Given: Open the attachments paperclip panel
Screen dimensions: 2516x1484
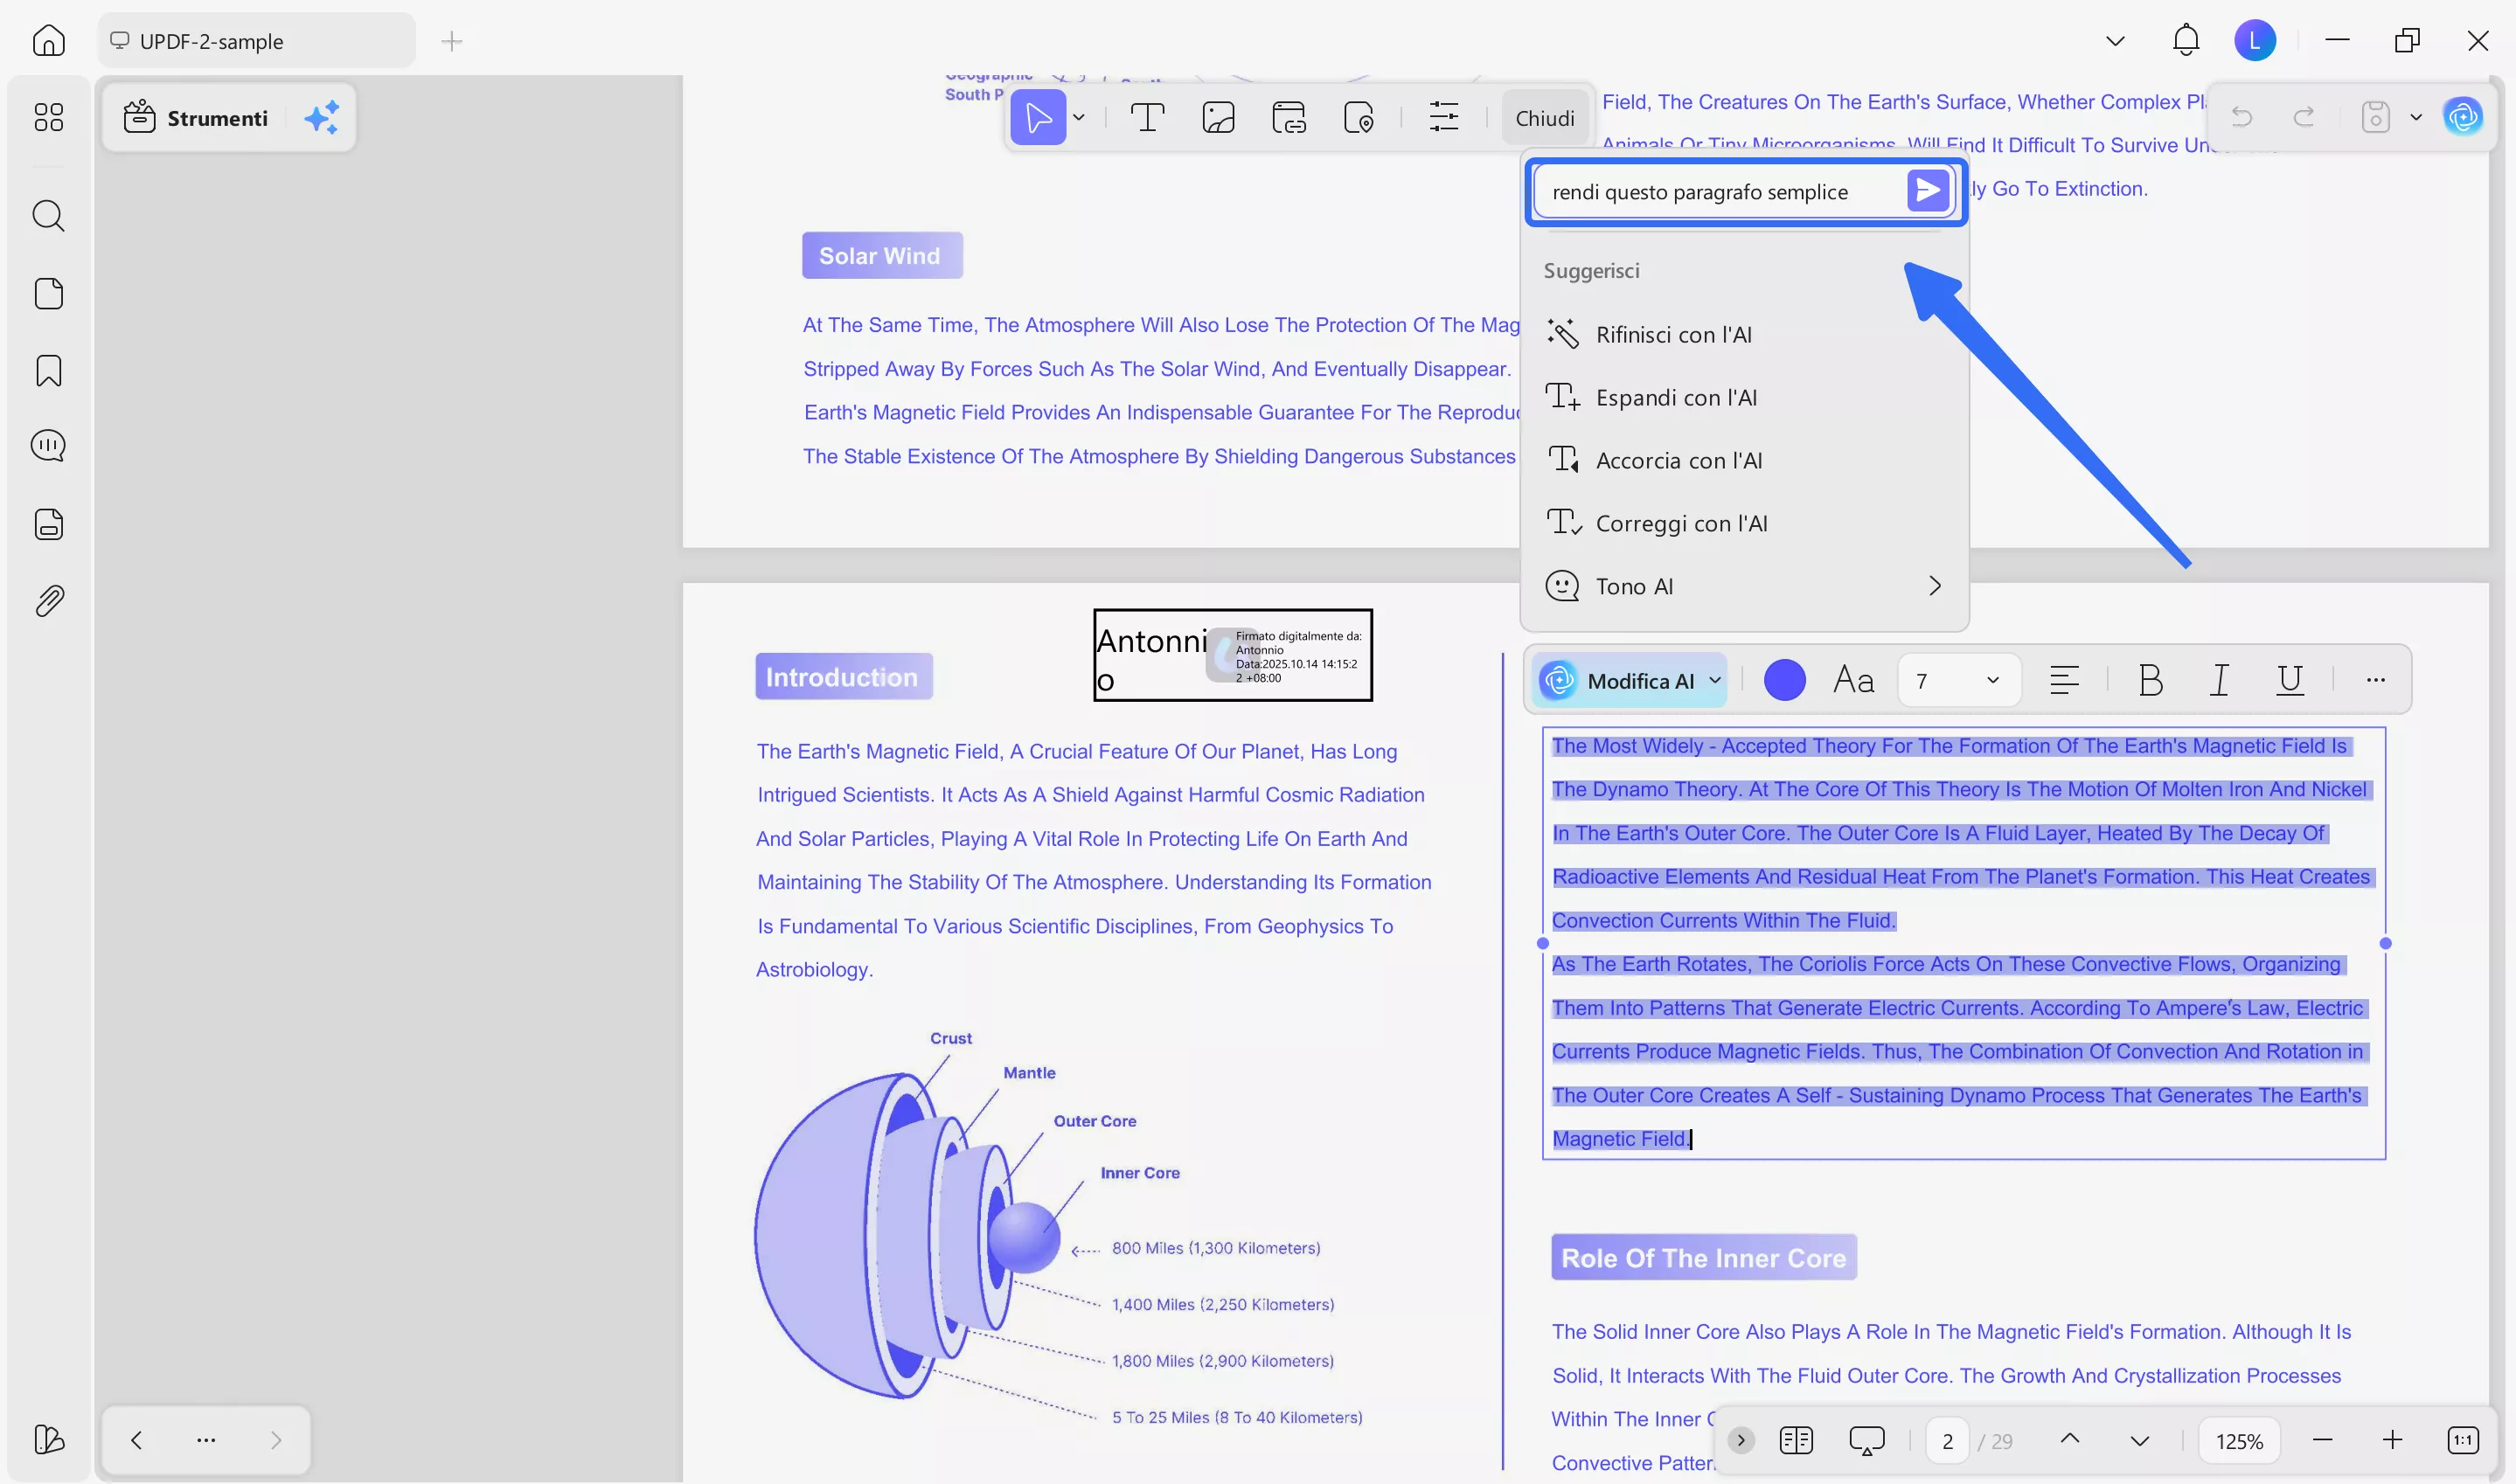Looking at the screenshot, I should [x=48, y=601].
